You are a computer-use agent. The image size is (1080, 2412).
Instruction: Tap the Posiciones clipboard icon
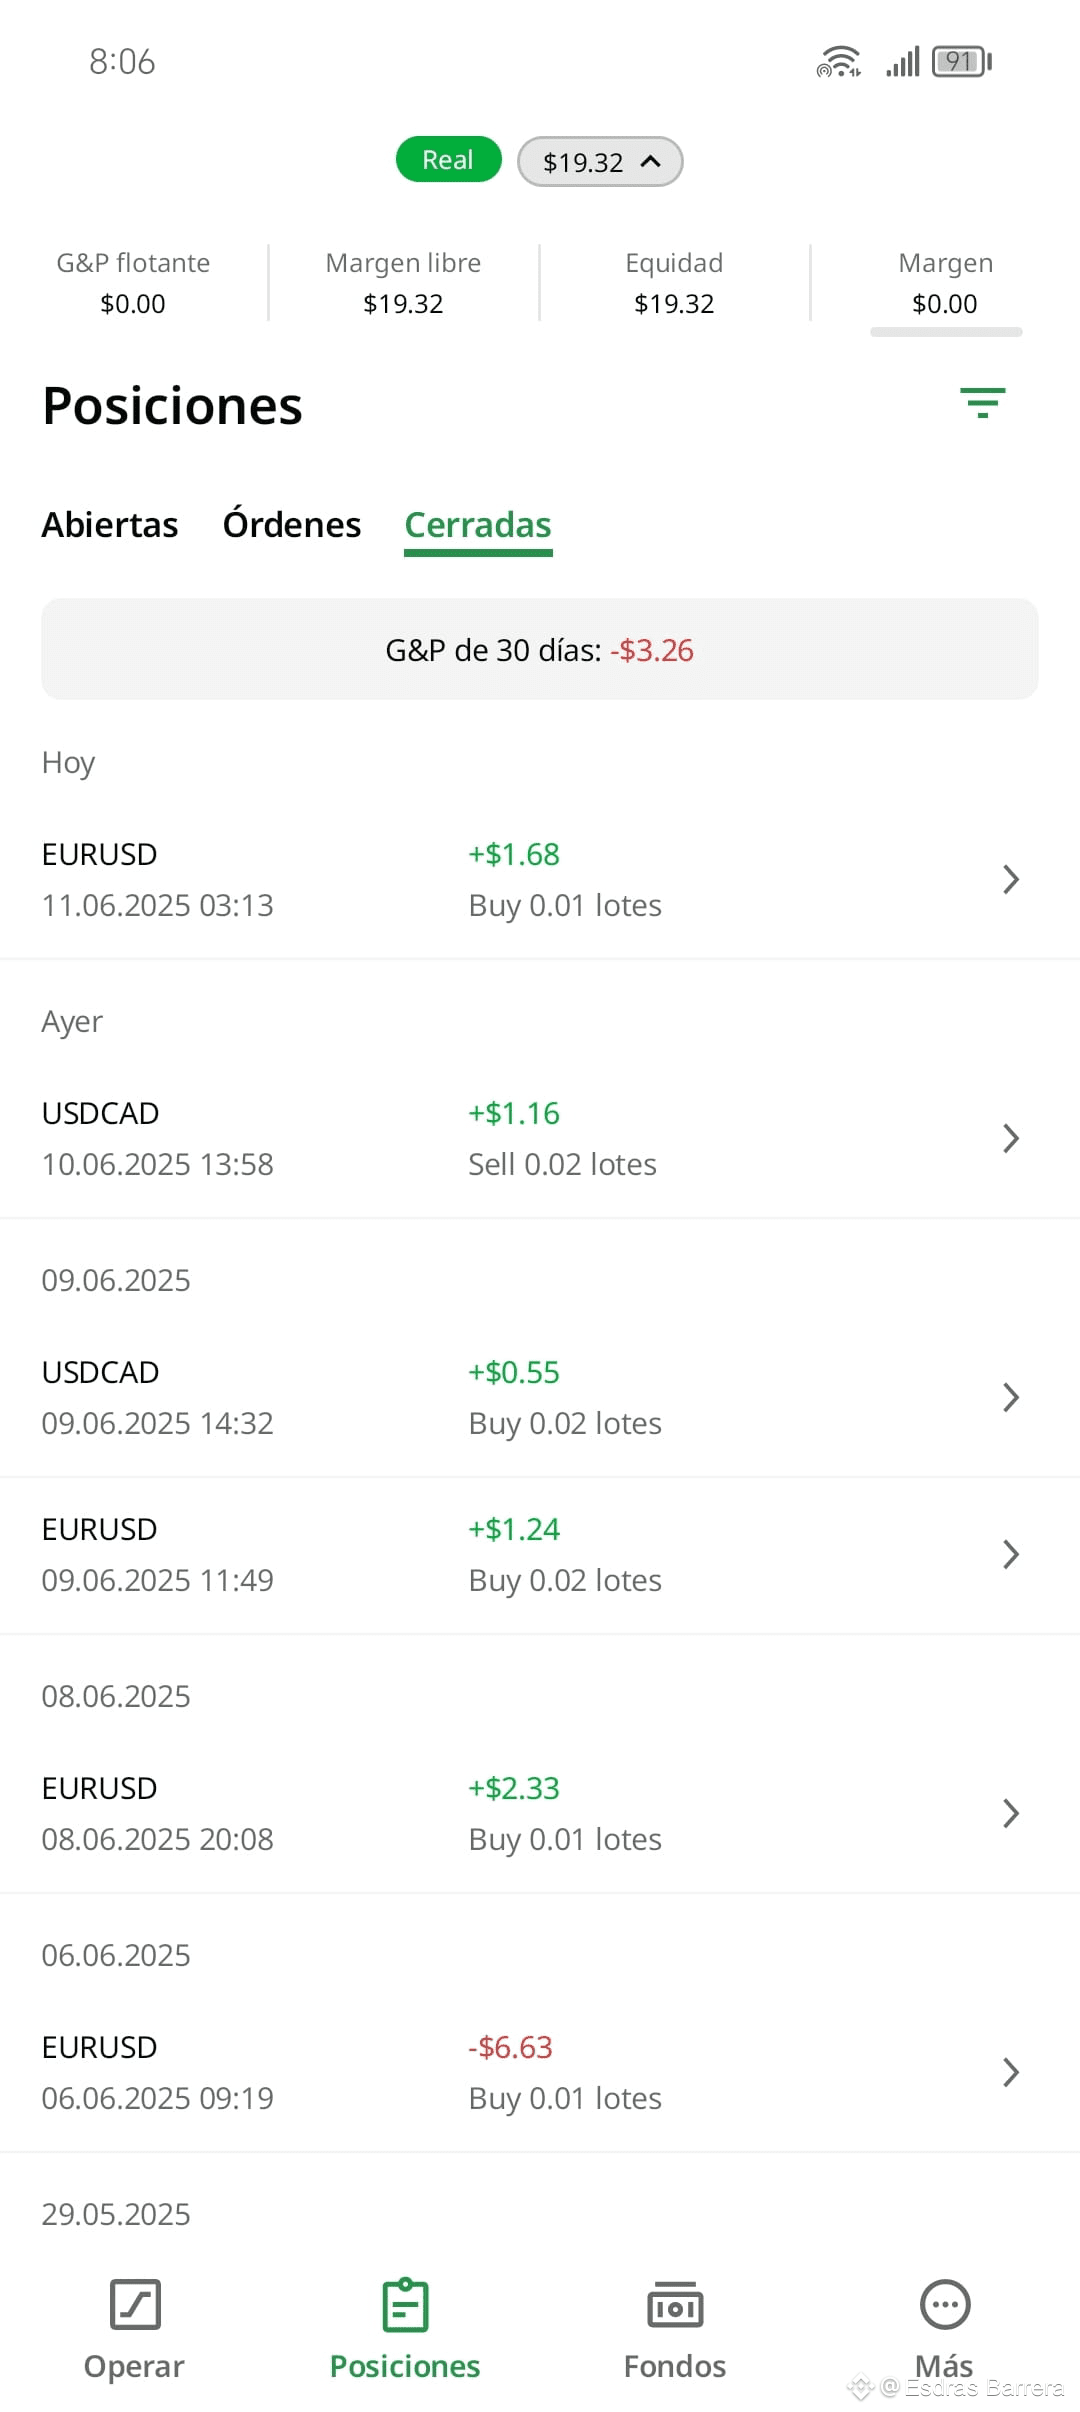(x=405, y=2304)
